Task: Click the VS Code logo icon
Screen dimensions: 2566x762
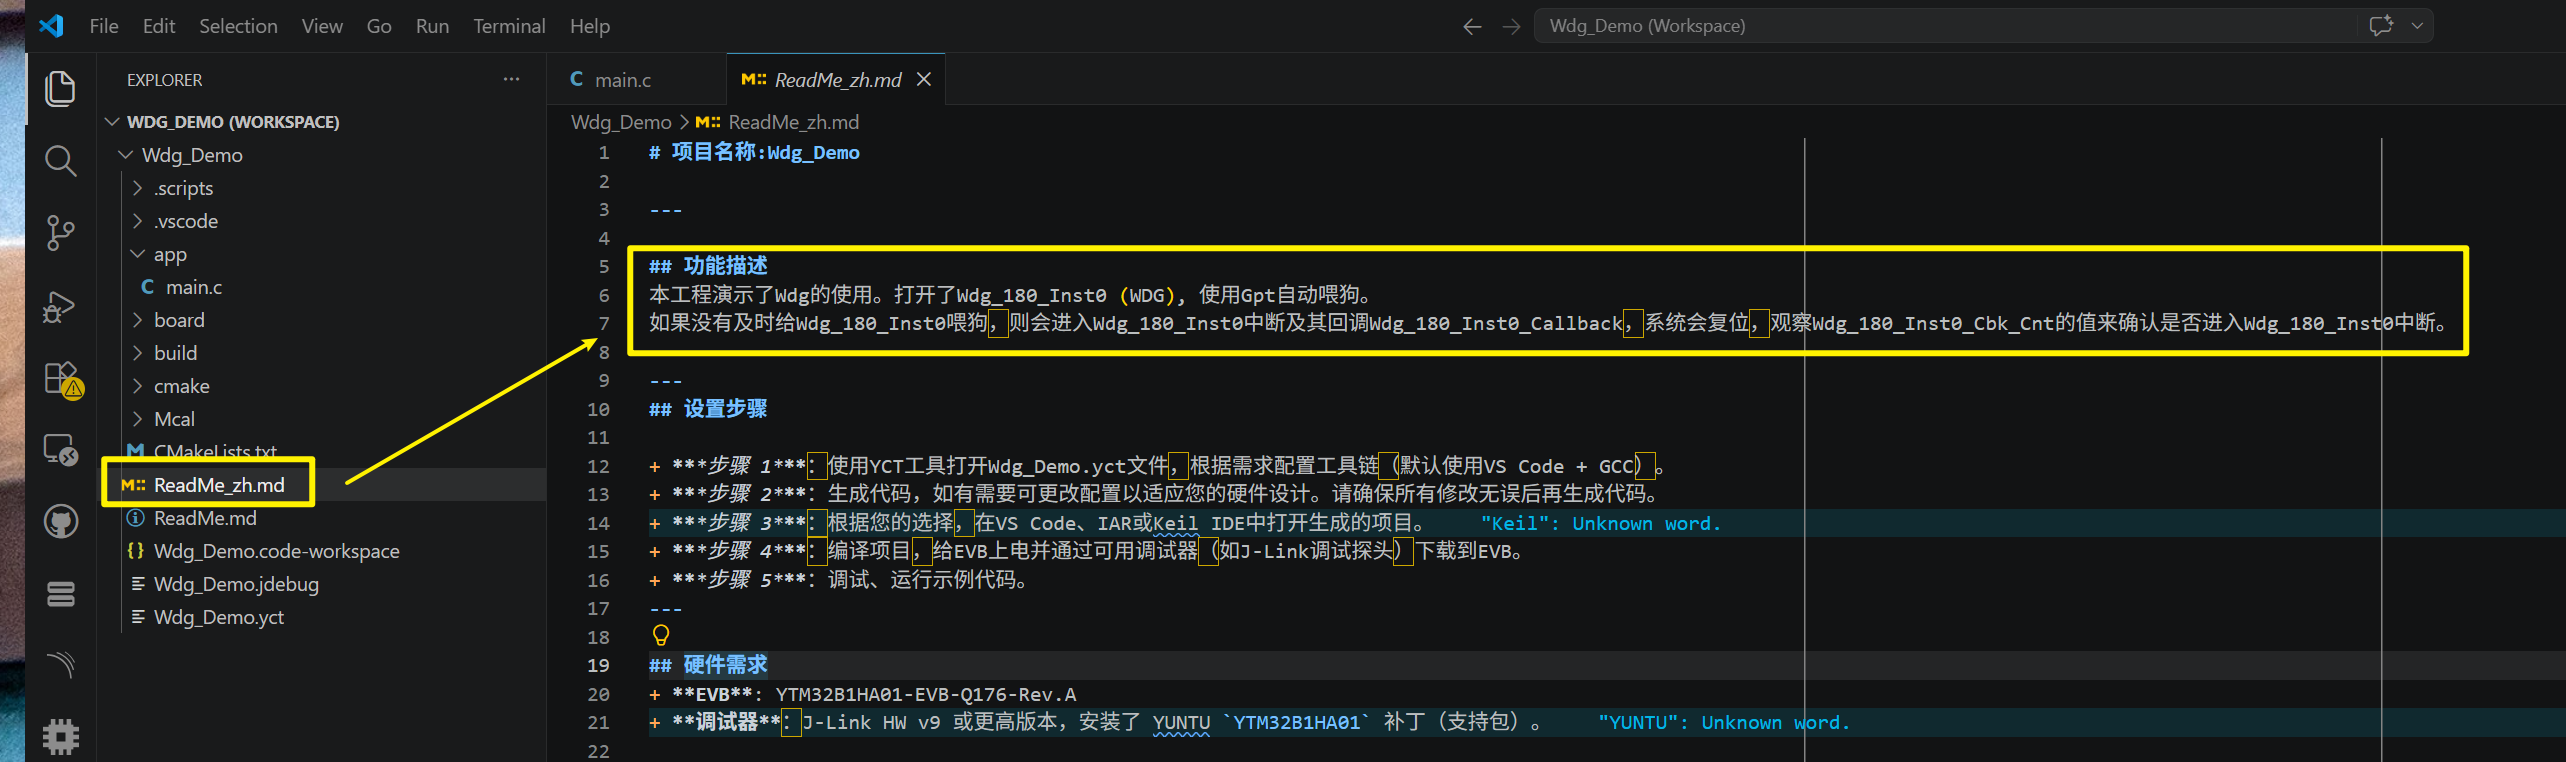Action: tap(51, 26)
